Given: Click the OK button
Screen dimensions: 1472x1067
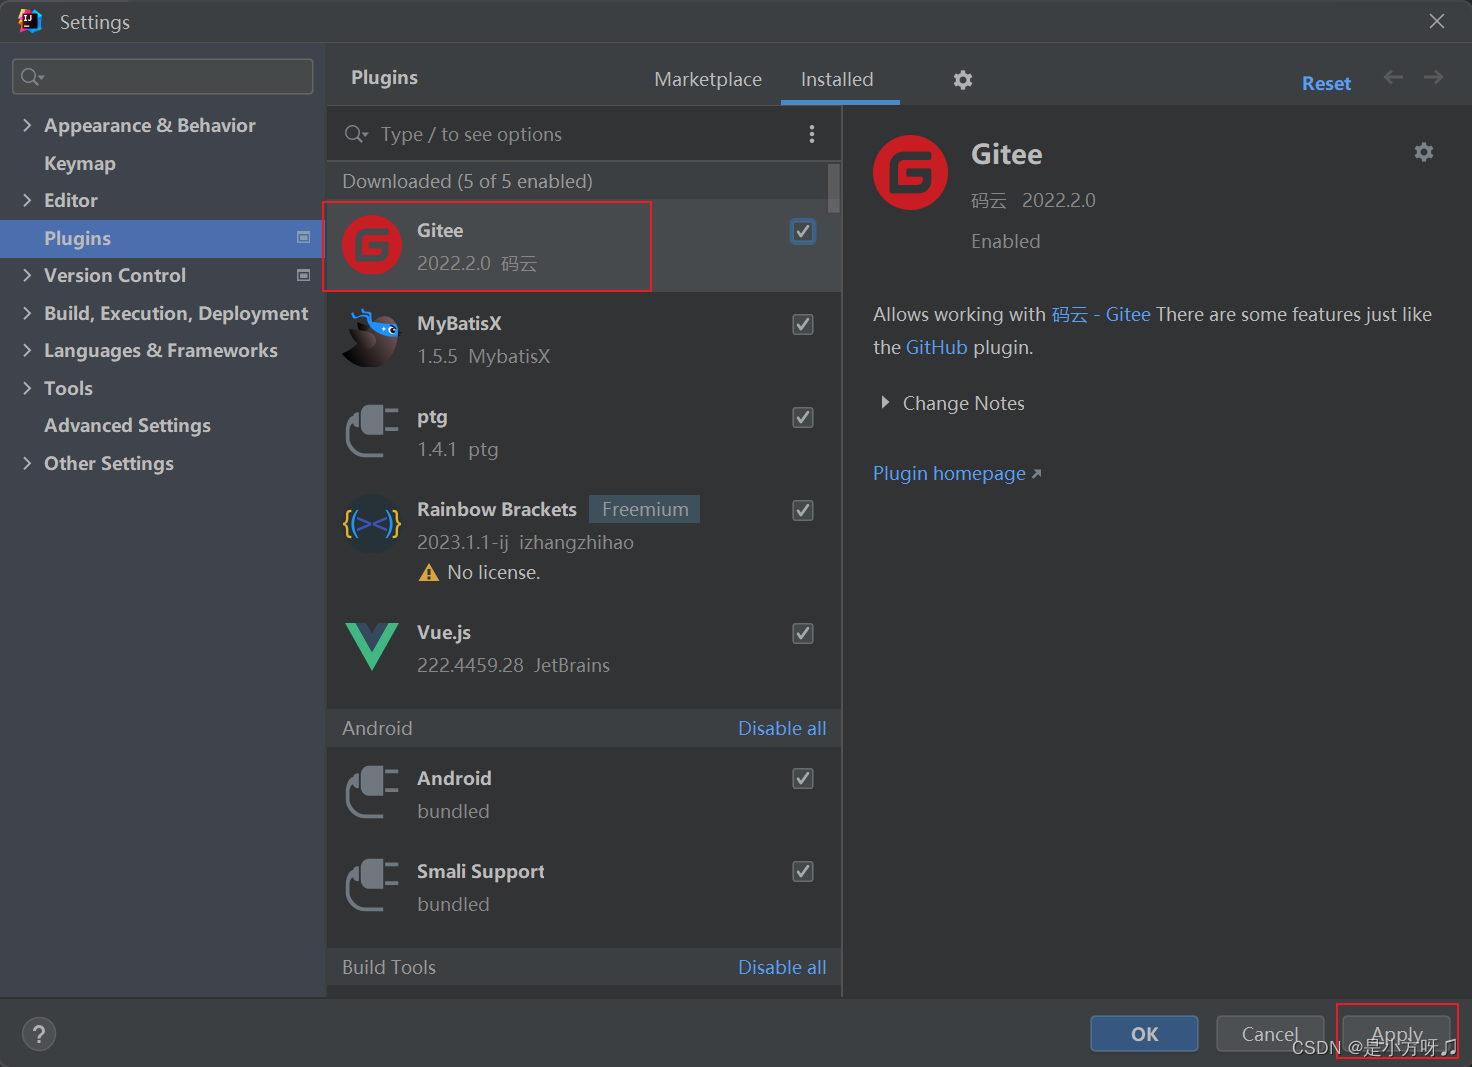Looking at the screenshot, I should pos(1144,1034).
